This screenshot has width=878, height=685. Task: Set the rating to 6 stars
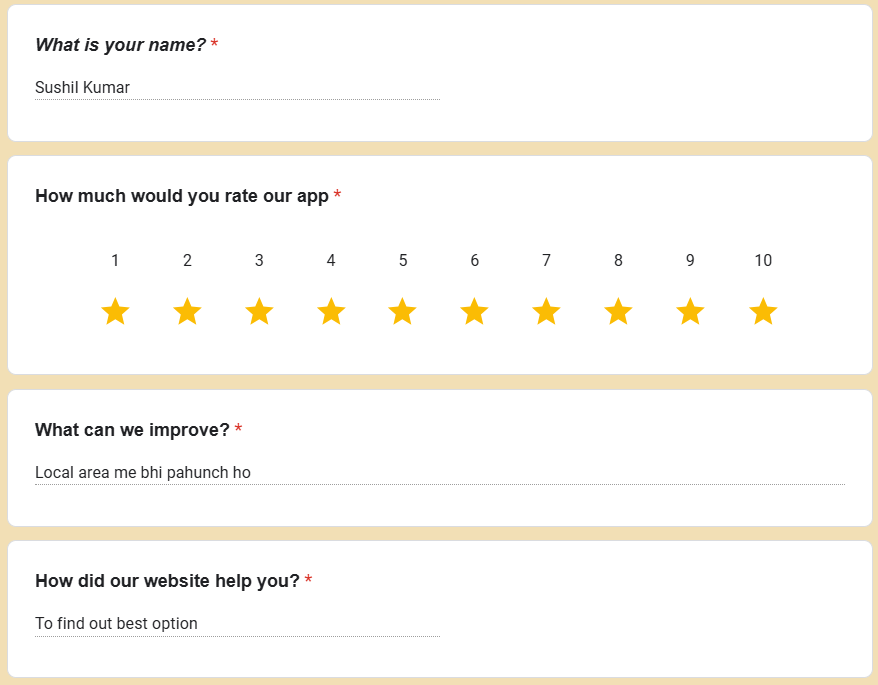click(474, 312)
